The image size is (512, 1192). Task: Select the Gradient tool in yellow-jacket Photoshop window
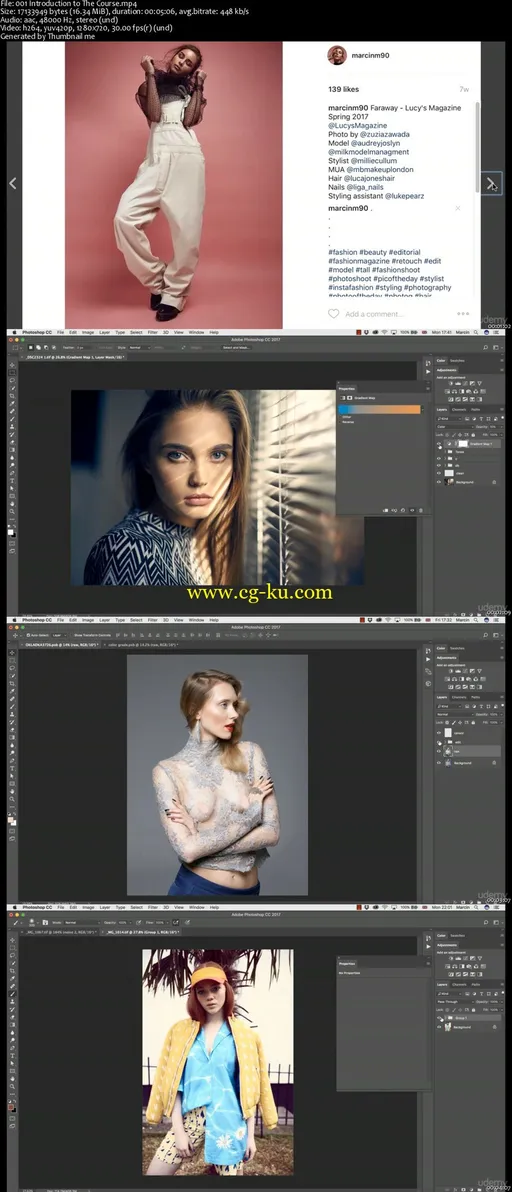12,1025
